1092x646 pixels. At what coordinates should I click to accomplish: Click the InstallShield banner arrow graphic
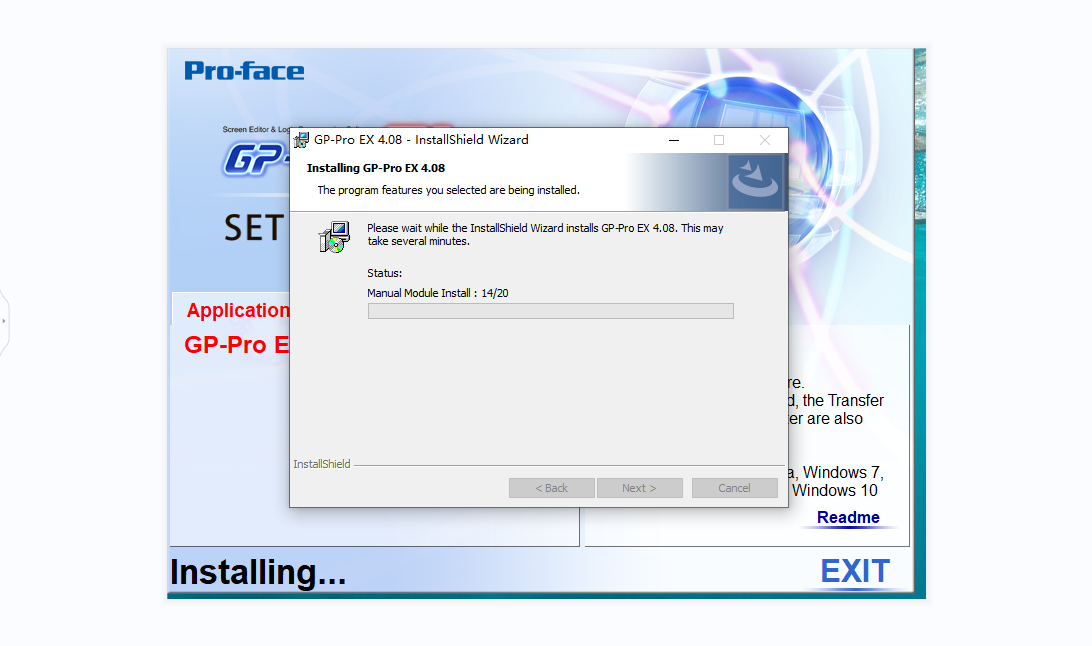(x=756, y=182)
